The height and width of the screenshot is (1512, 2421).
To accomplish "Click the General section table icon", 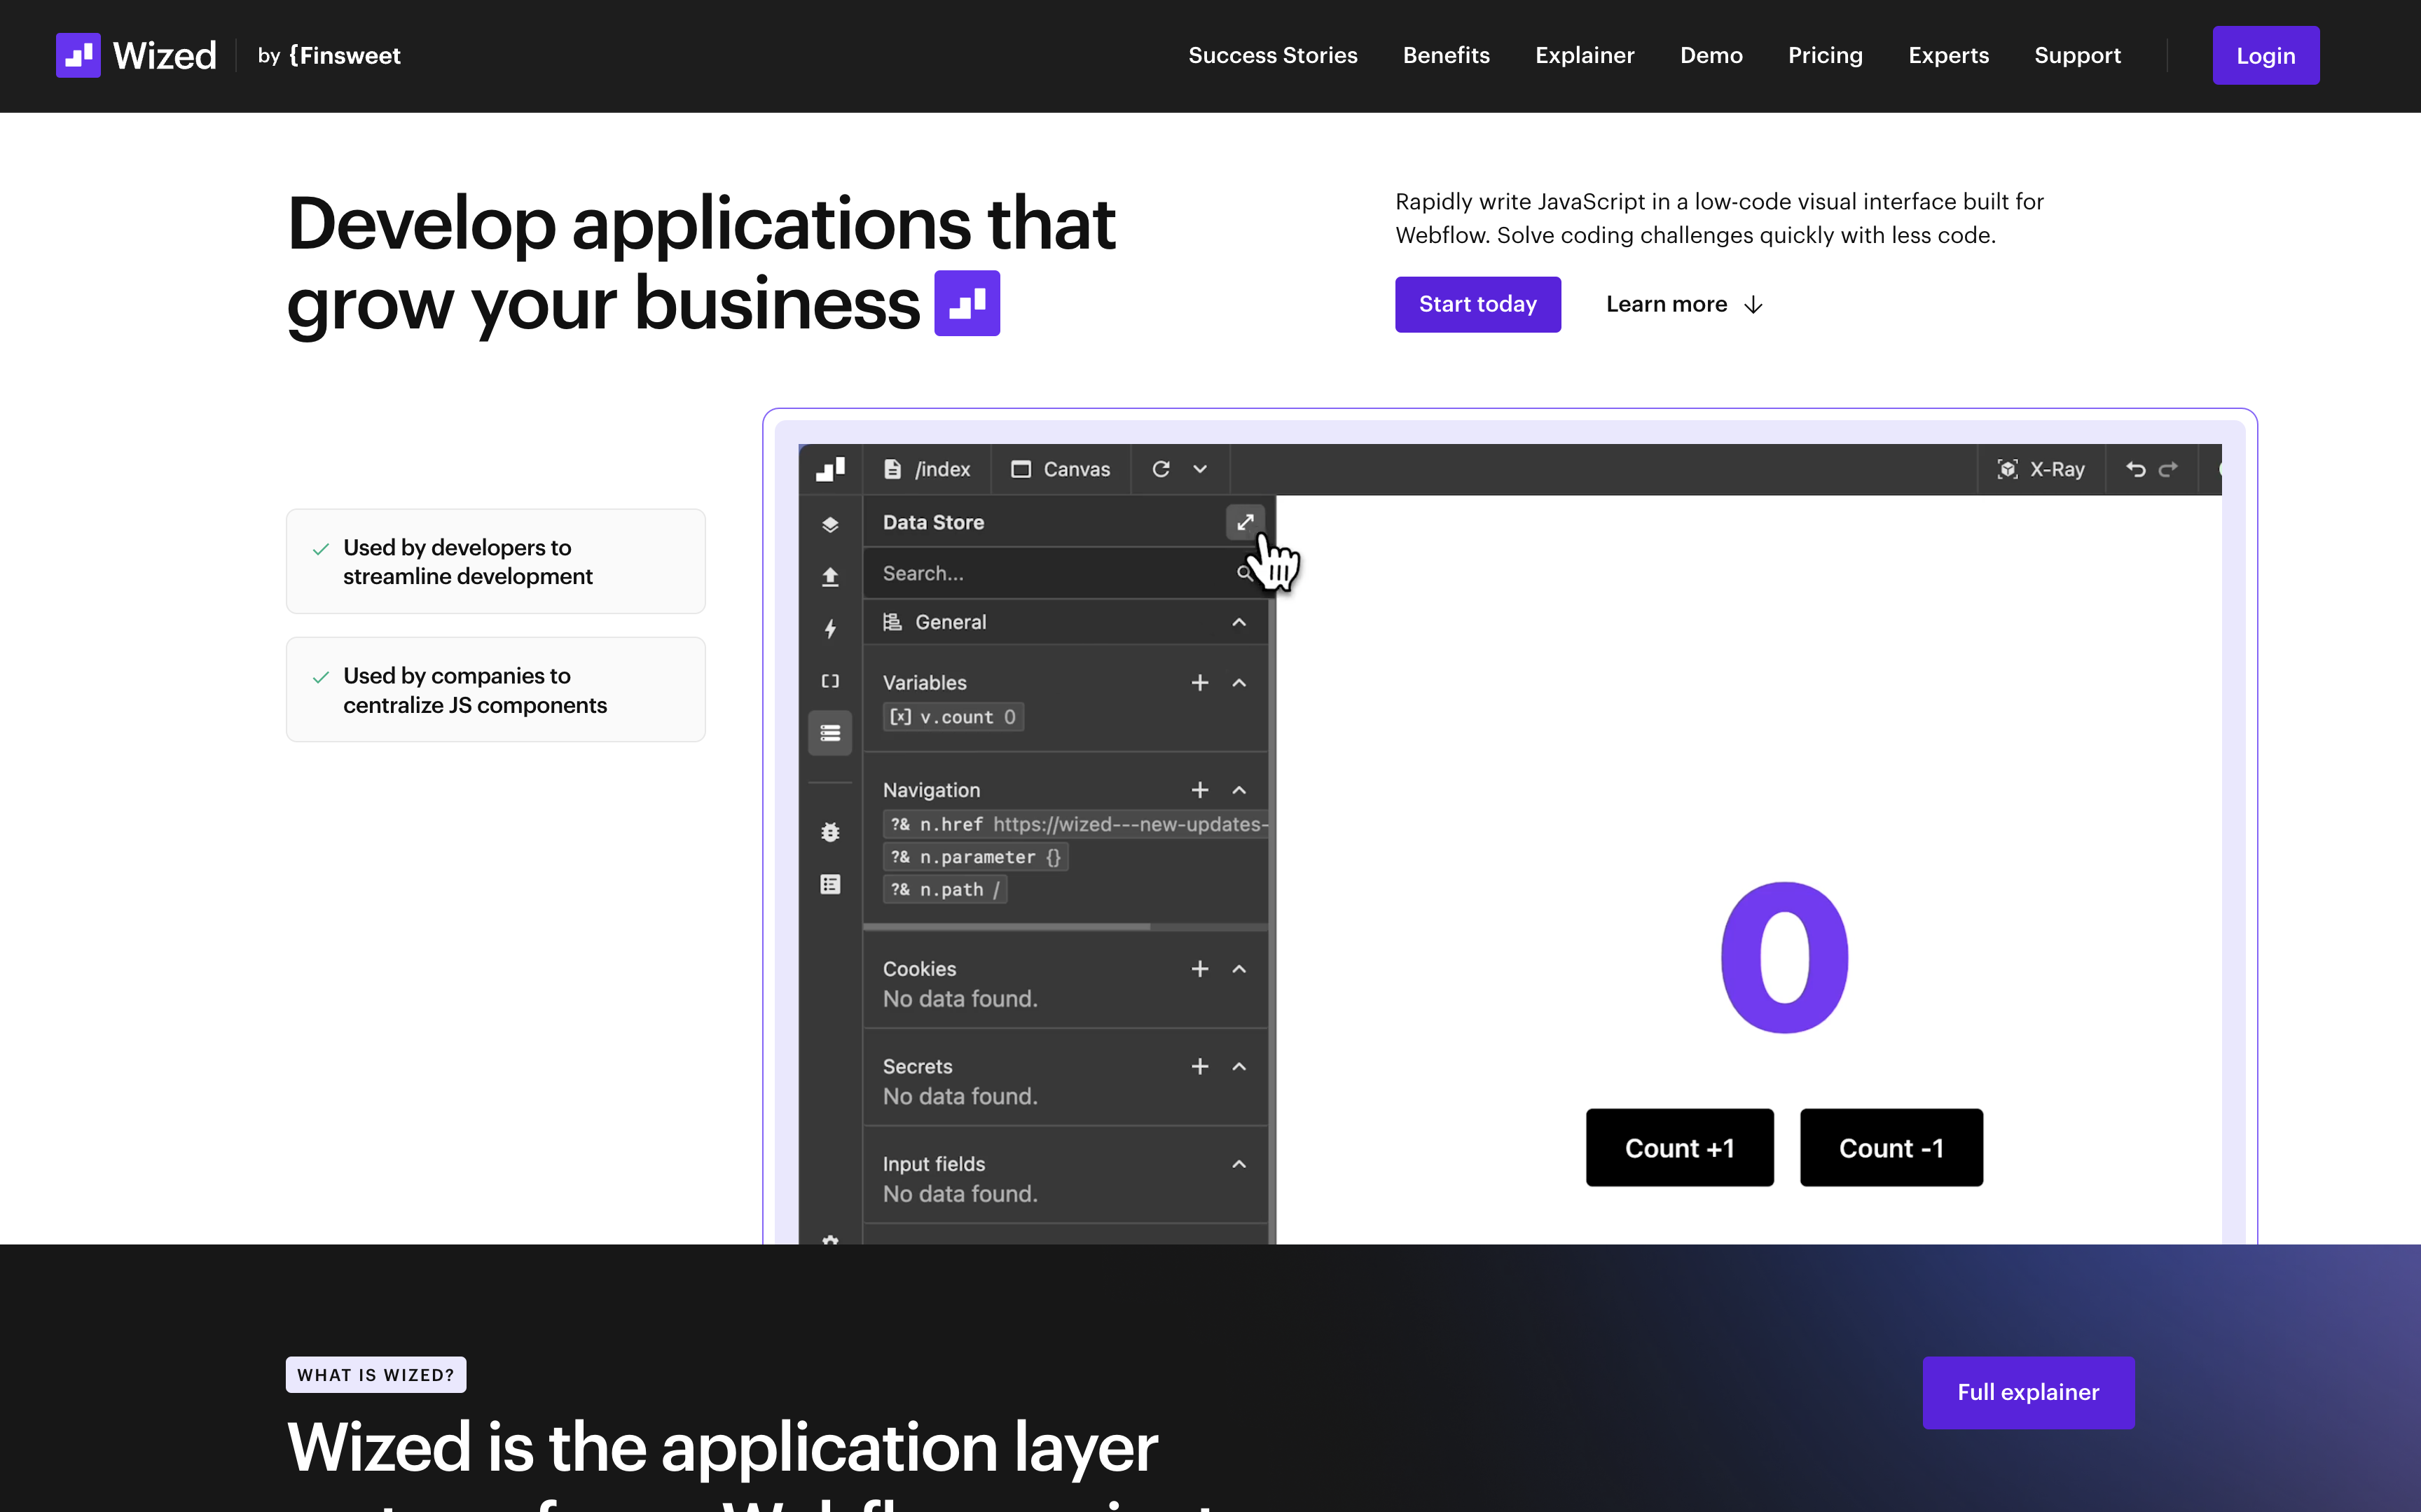I will (892, 622).
